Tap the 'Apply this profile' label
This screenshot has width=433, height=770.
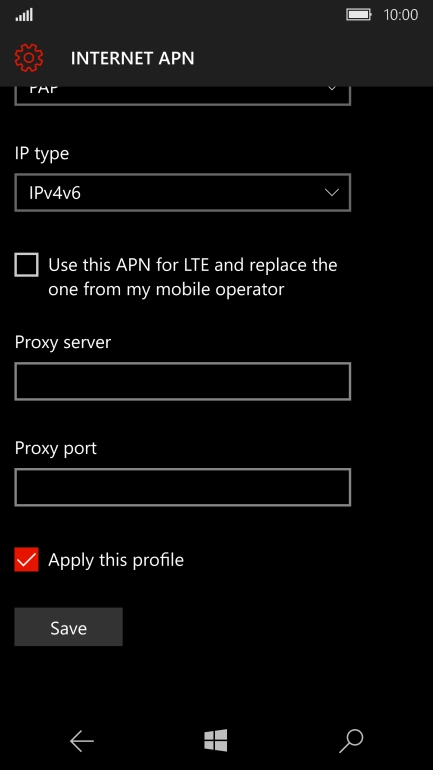coord(116,560)
